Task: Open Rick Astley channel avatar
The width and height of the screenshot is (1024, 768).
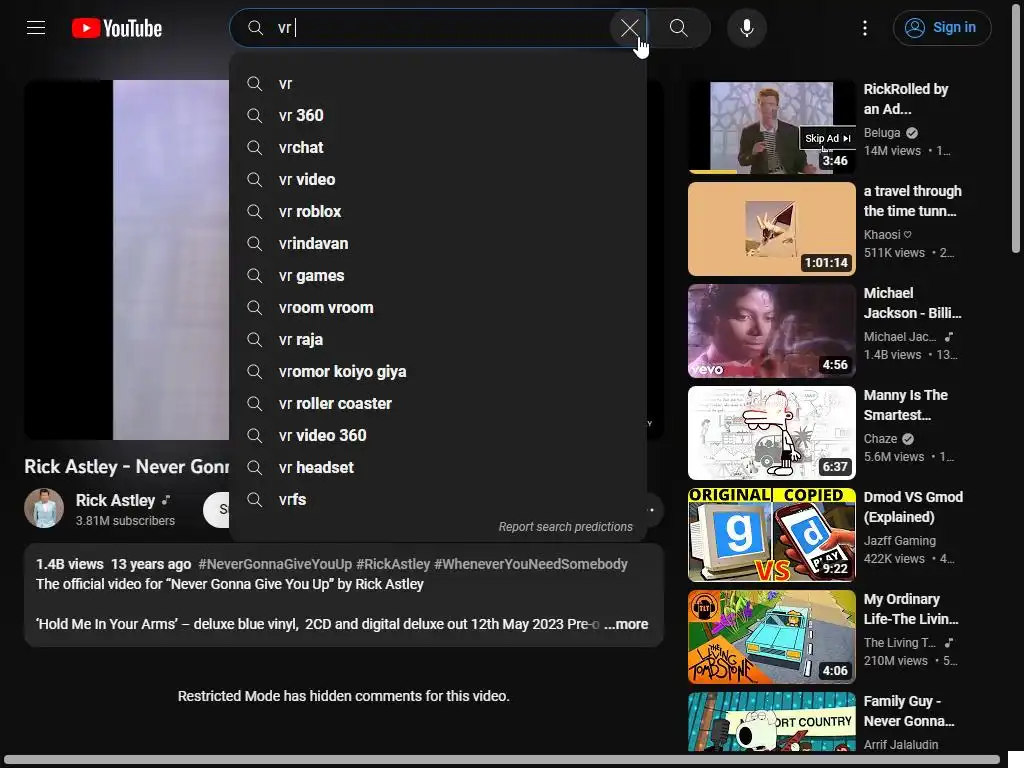Action: pyautogui.click(x=44, y=508)
